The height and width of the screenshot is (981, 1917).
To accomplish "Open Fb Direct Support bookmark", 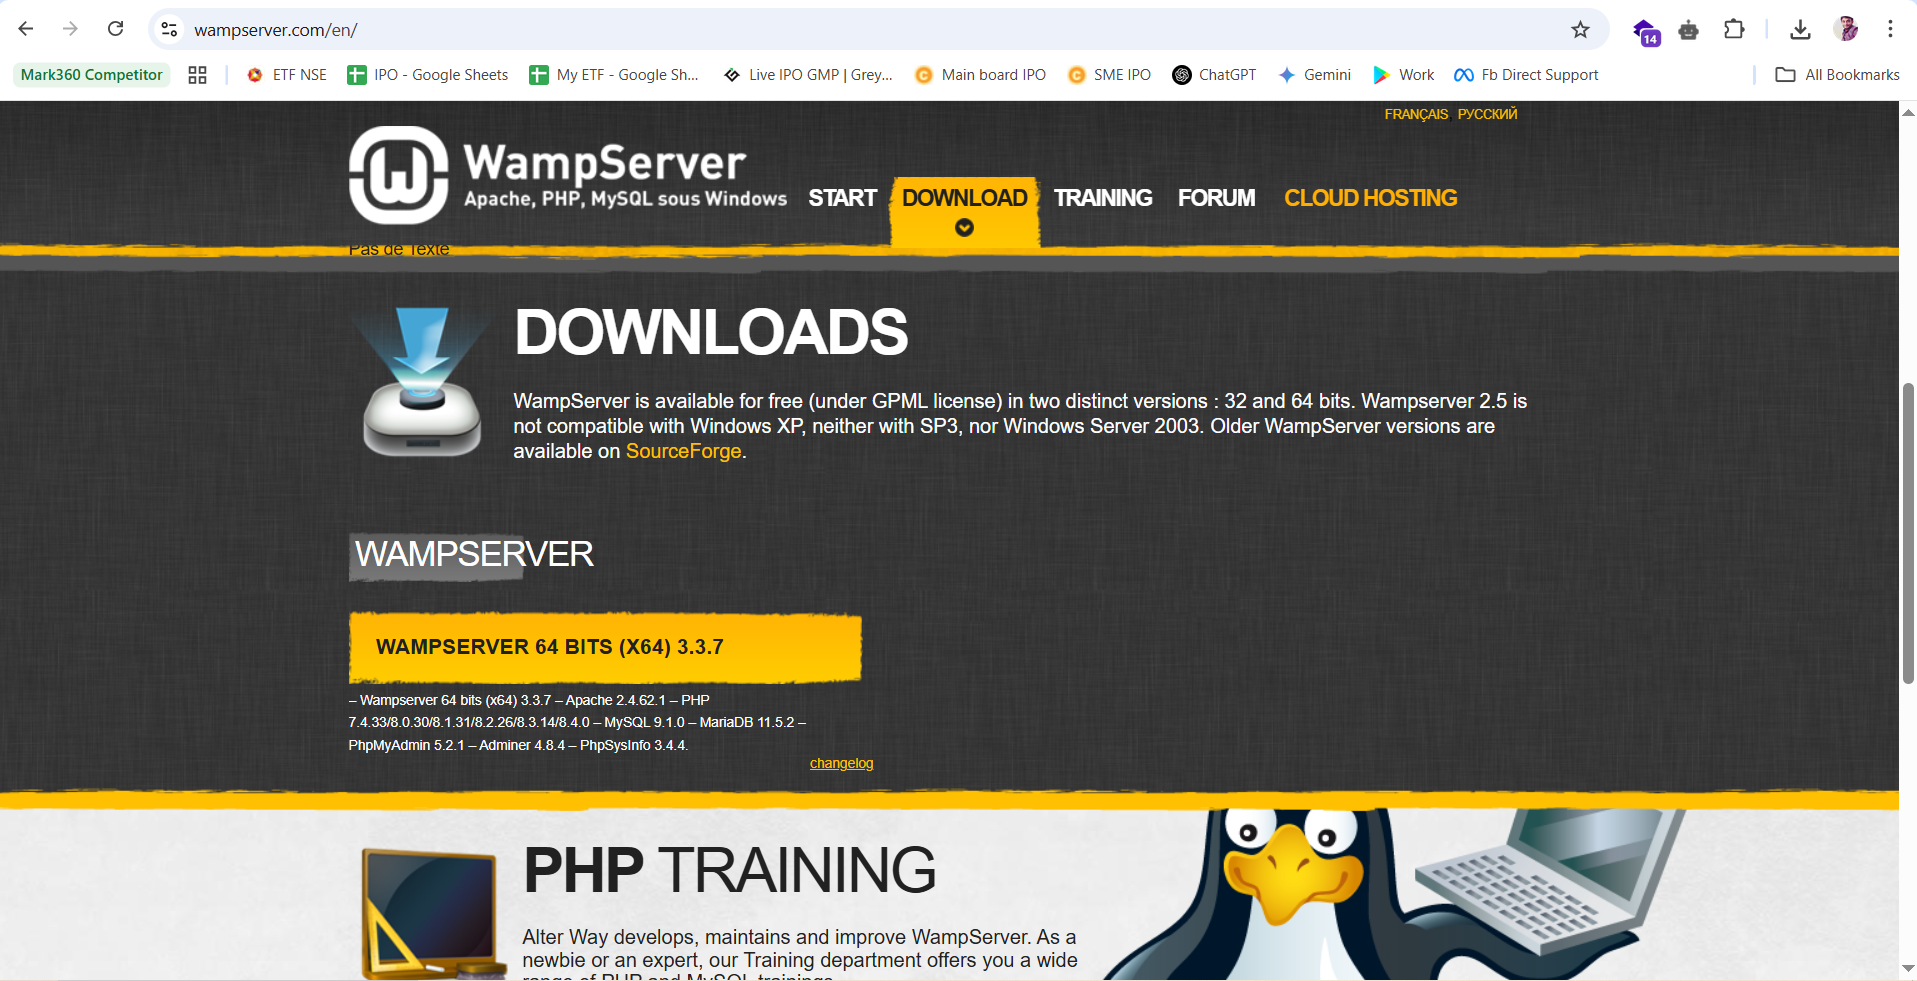I will (1526, 75).
